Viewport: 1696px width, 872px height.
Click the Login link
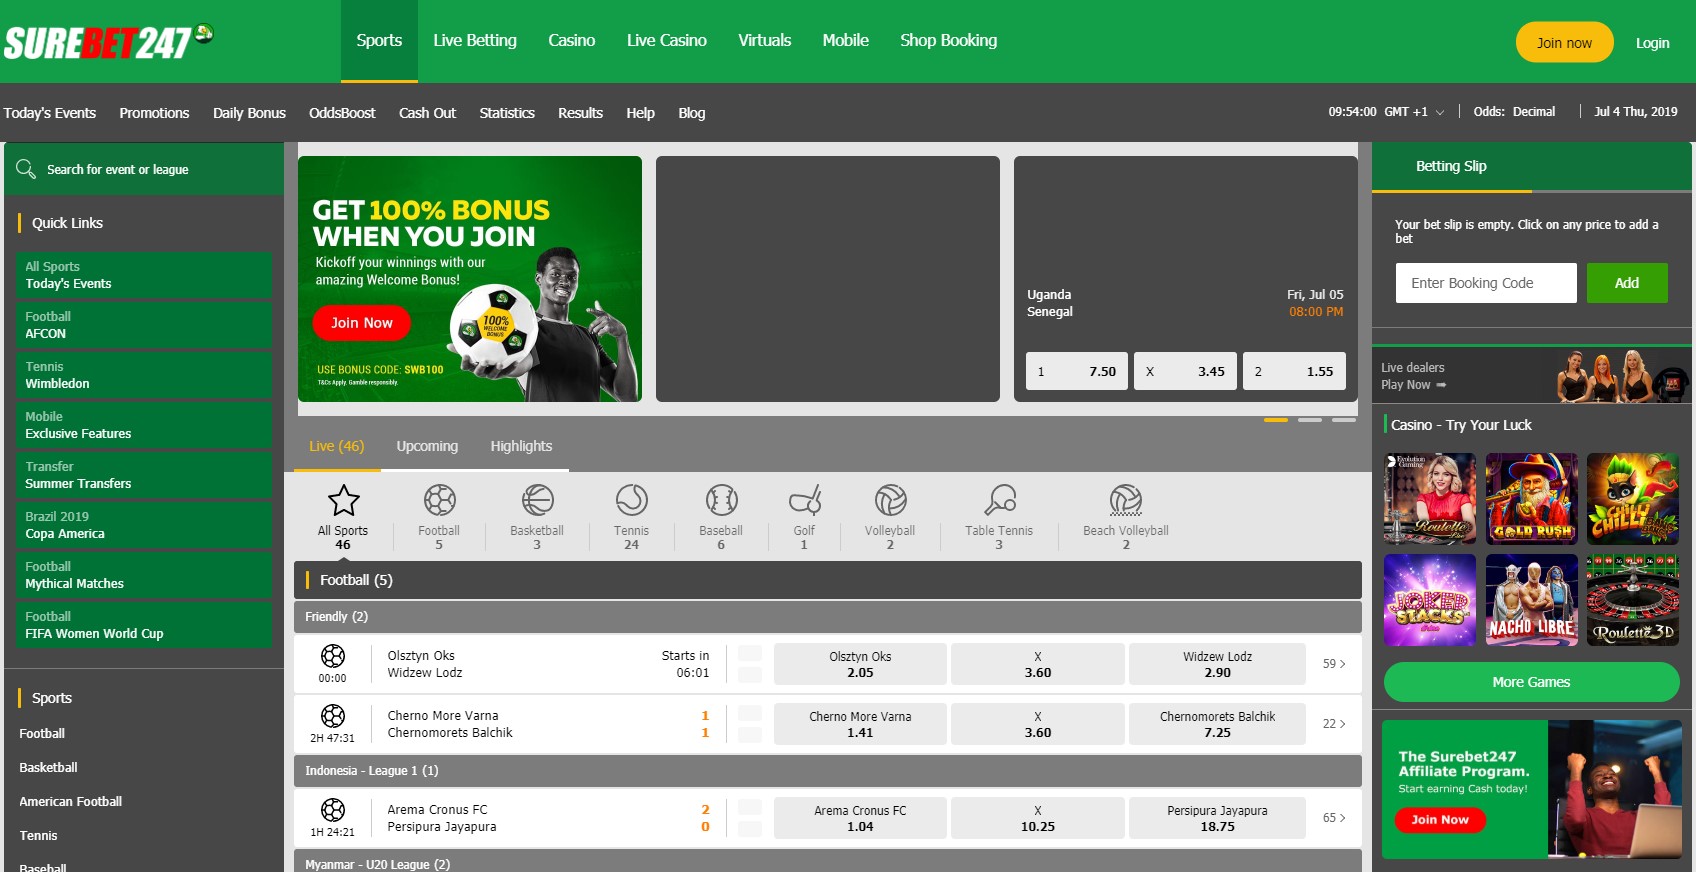pyautogui.click(x=1652, y=43)
